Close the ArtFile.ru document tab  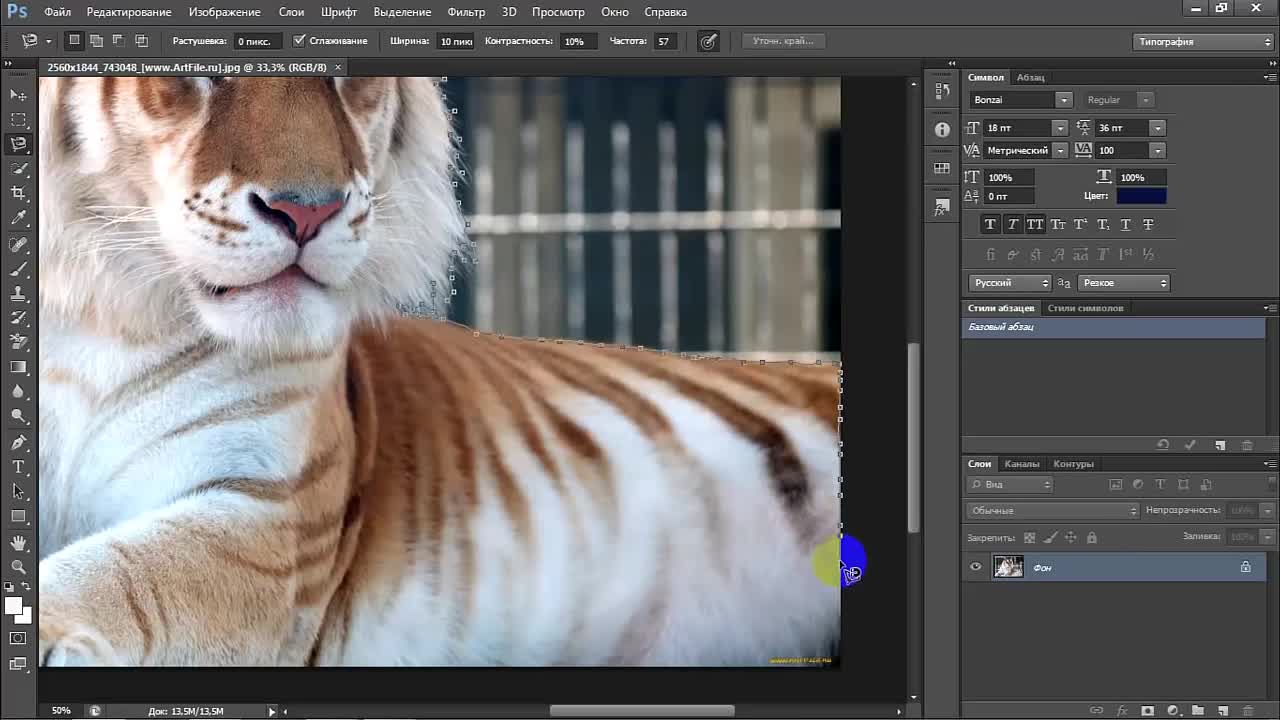click(x=338, y=67)
